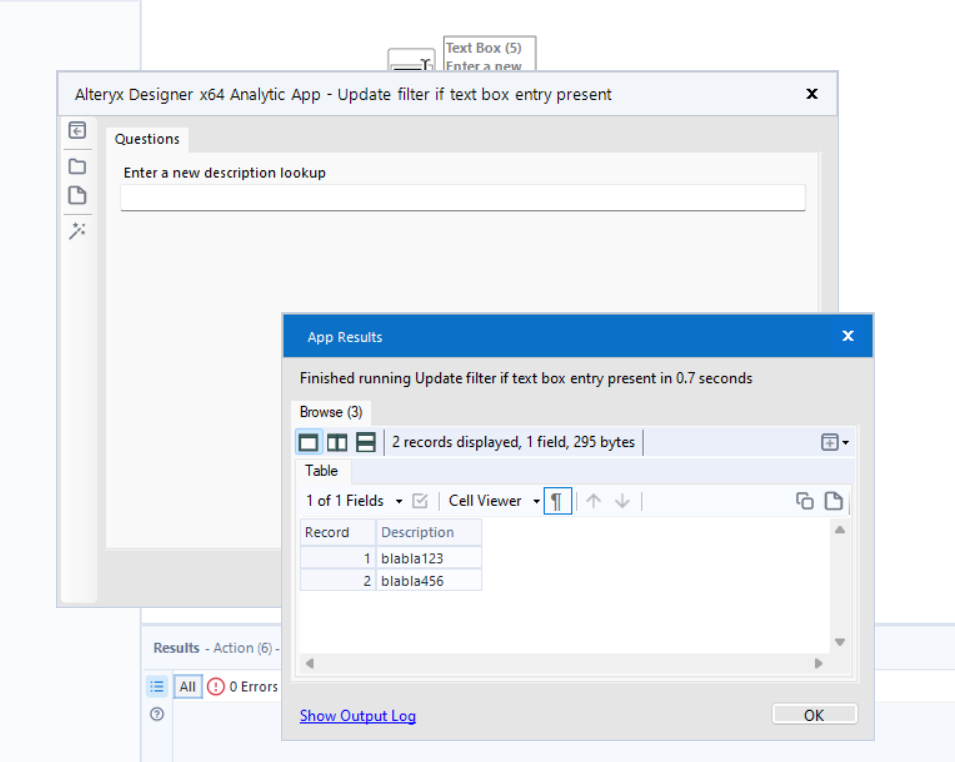The image size is (955, 762).
Task: Open the folder icon in the app sidebar
Action: (x=78, y=166)
